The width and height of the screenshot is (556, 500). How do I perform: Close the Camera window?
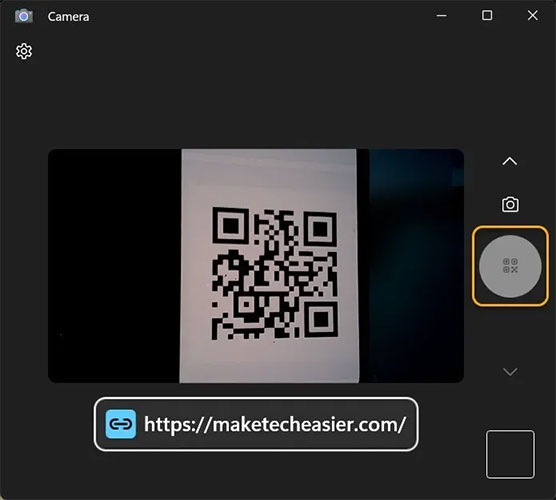point(533,16)
